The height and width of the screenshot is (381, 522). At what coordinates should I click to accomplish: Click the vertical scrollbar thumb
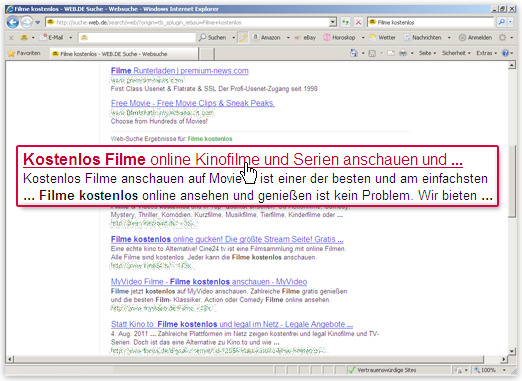click(x=512, y=181)
